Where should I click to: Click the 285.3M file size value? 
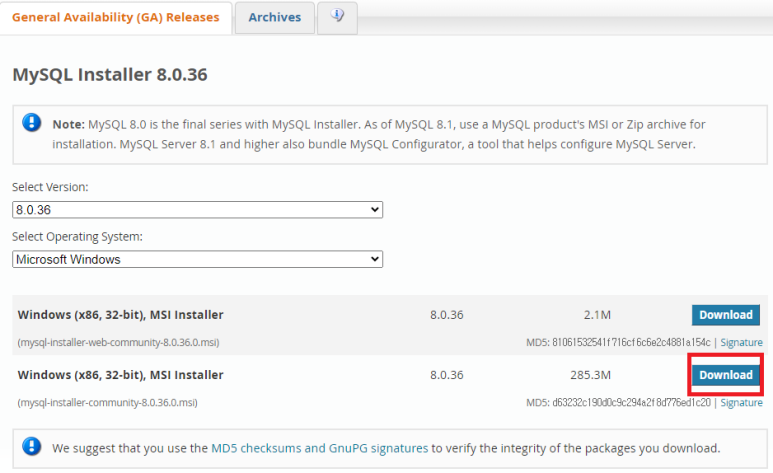pos(591,375)
